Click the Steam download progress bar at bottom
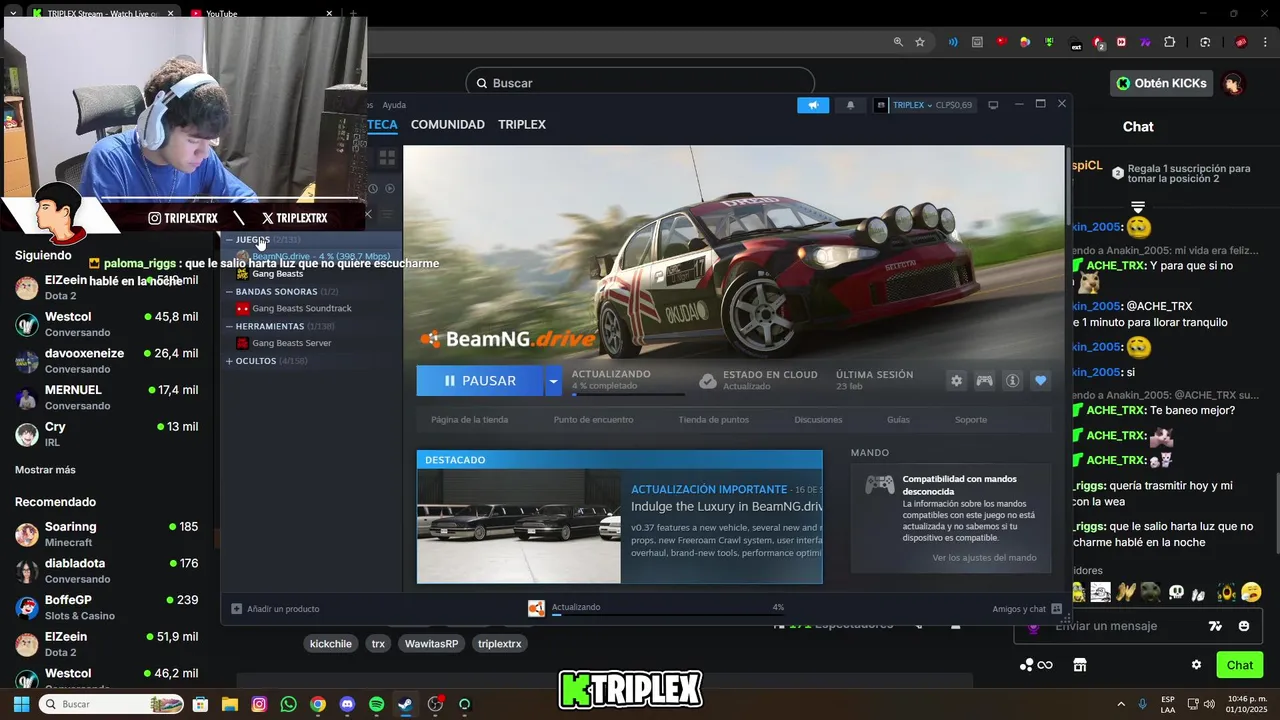This screenshot has height=720, width=1280. pos(667,615)
